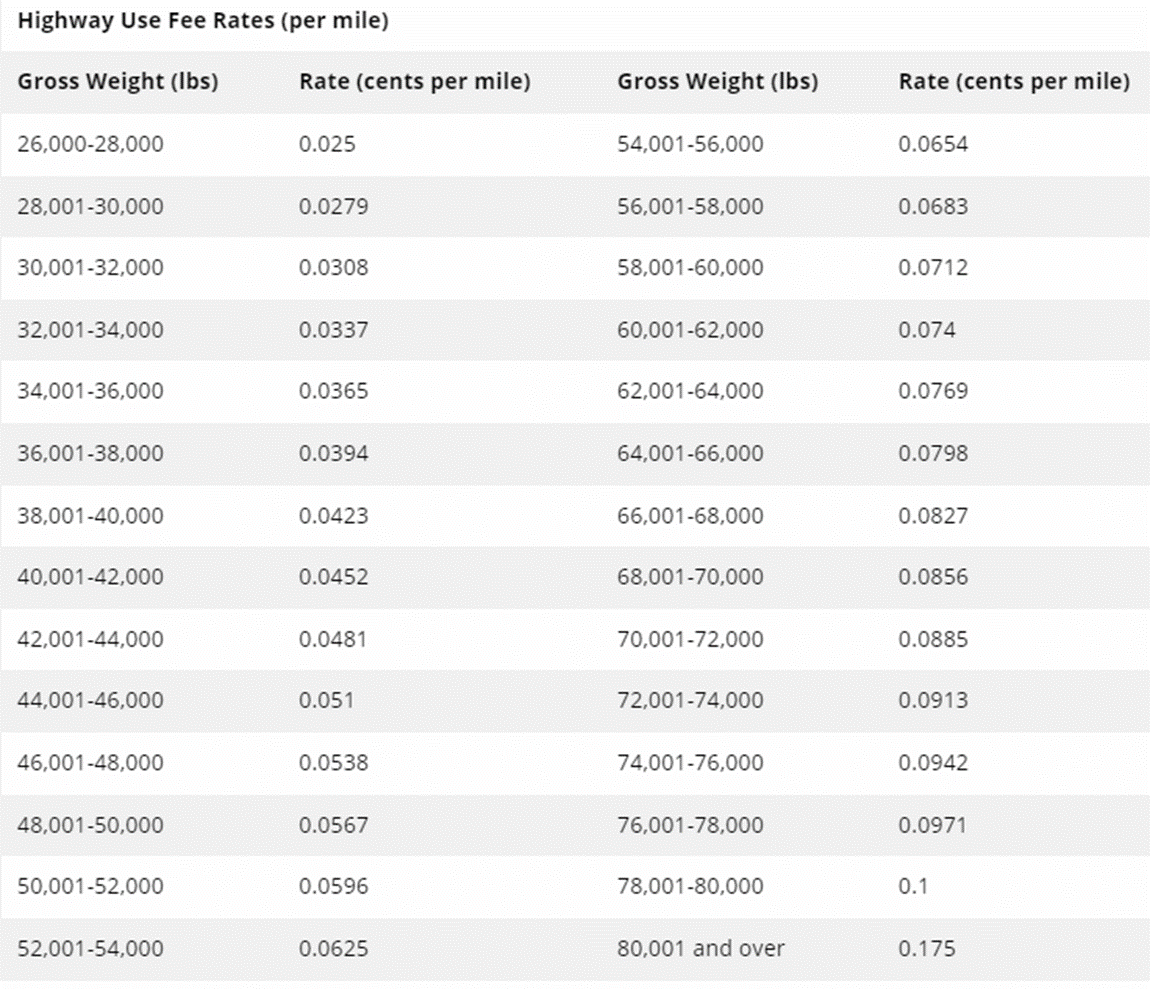Click the 'Highway Use Fee Rates (per mile)' title
Image resolution: width=1150 pixels, height=989 pixels.
click(202, 20)
